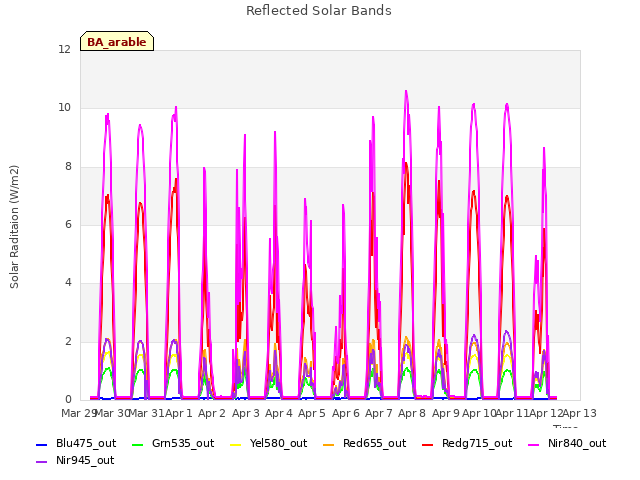Select the Redg715_out legend label
The image size is (640, 480).
[x=477, y=444]
